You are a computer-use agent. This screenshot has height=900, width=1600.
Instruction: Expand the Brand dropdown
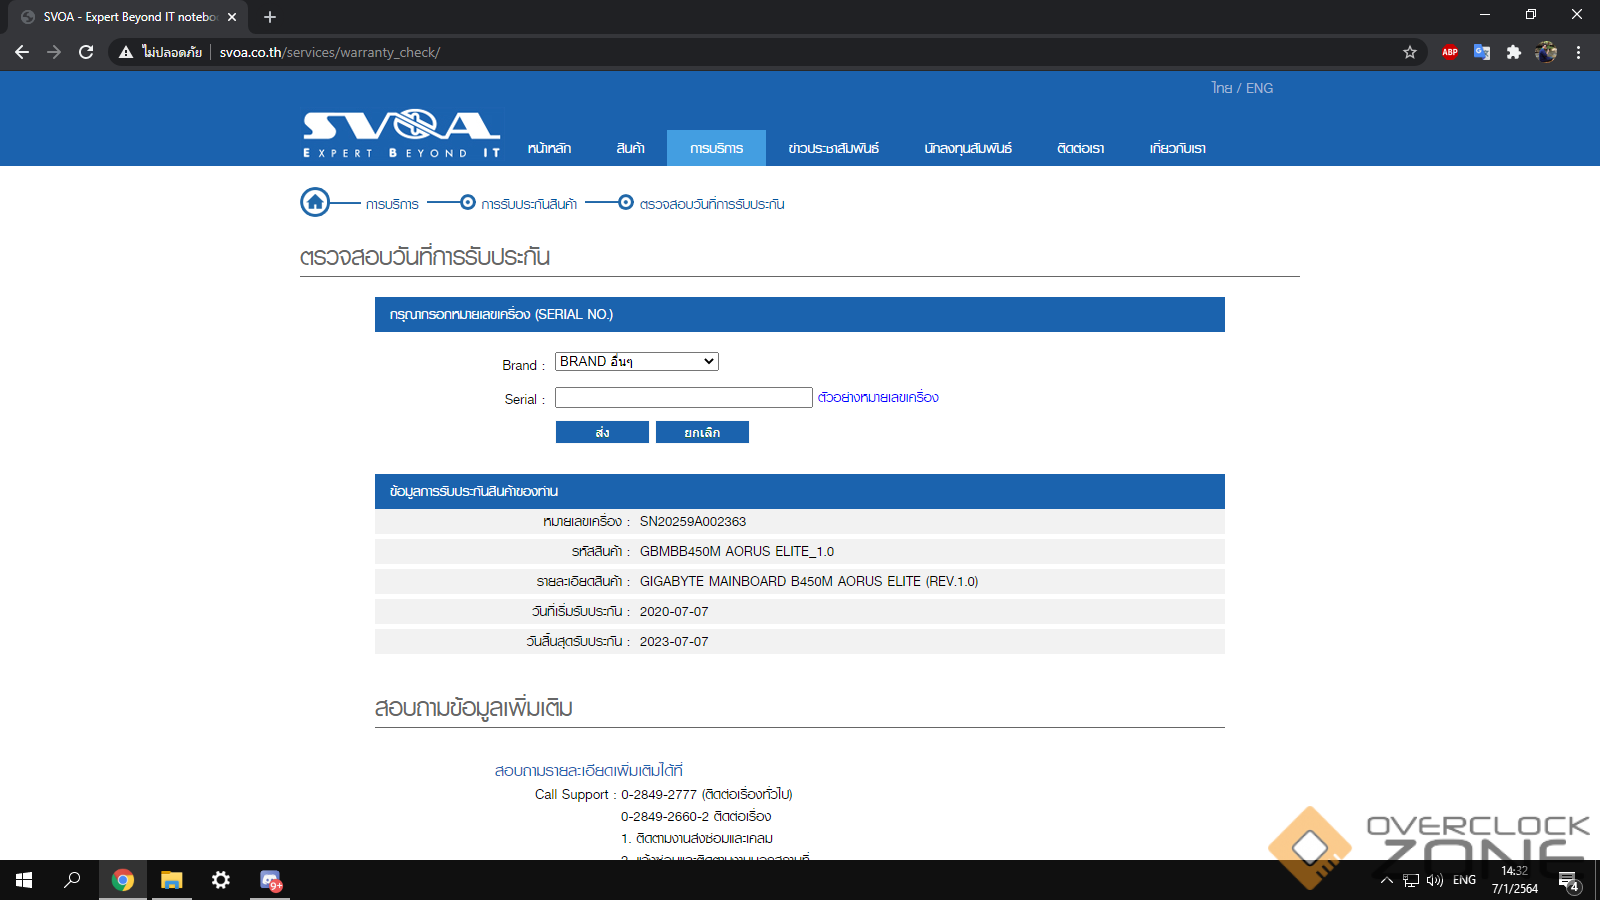tap(637, 362)
